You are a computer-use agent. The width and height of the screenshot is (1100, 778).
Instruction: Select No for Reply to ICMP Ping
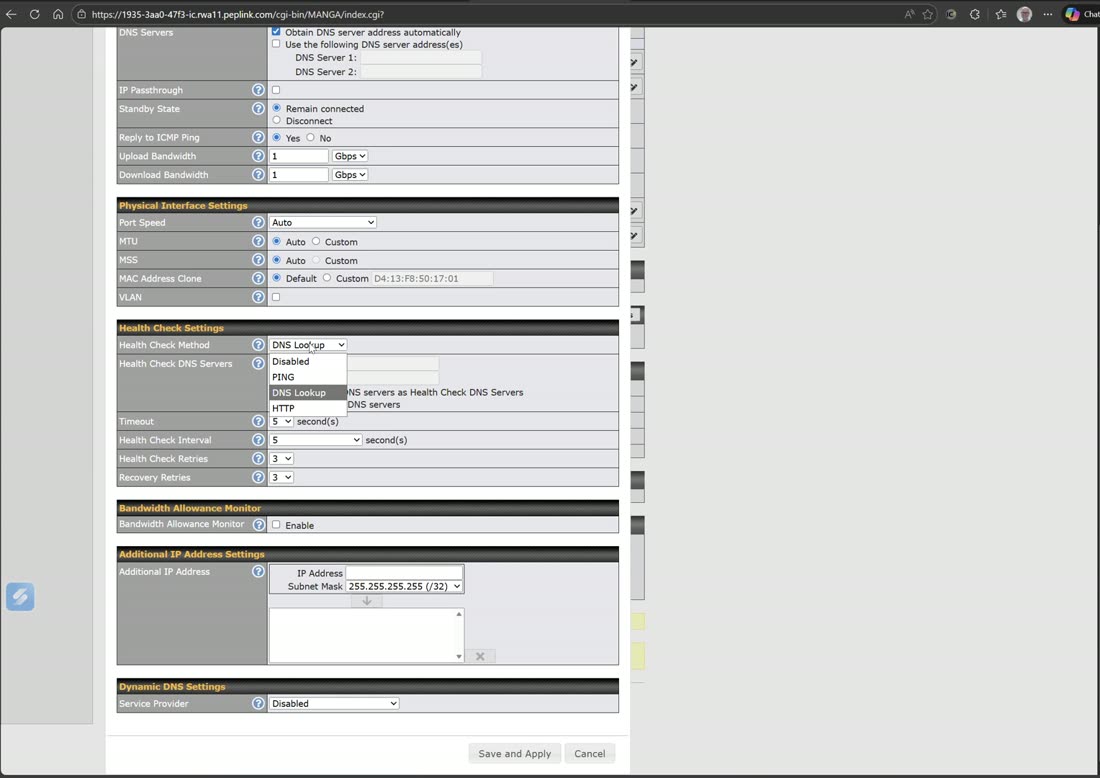pyautogui.click(x=310, y=138)
